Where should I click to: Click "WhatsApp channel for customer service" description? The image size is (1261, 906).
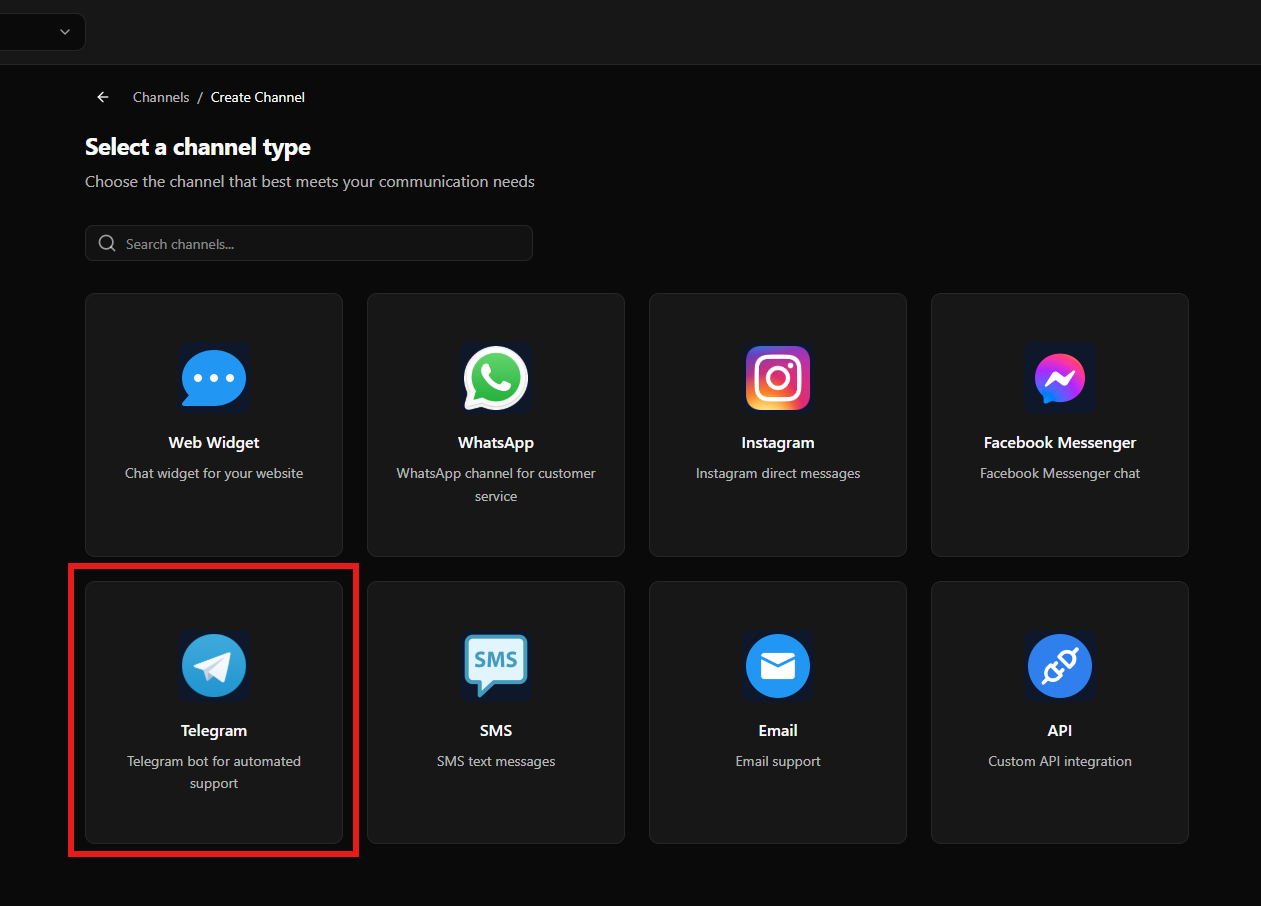(496, 485)
